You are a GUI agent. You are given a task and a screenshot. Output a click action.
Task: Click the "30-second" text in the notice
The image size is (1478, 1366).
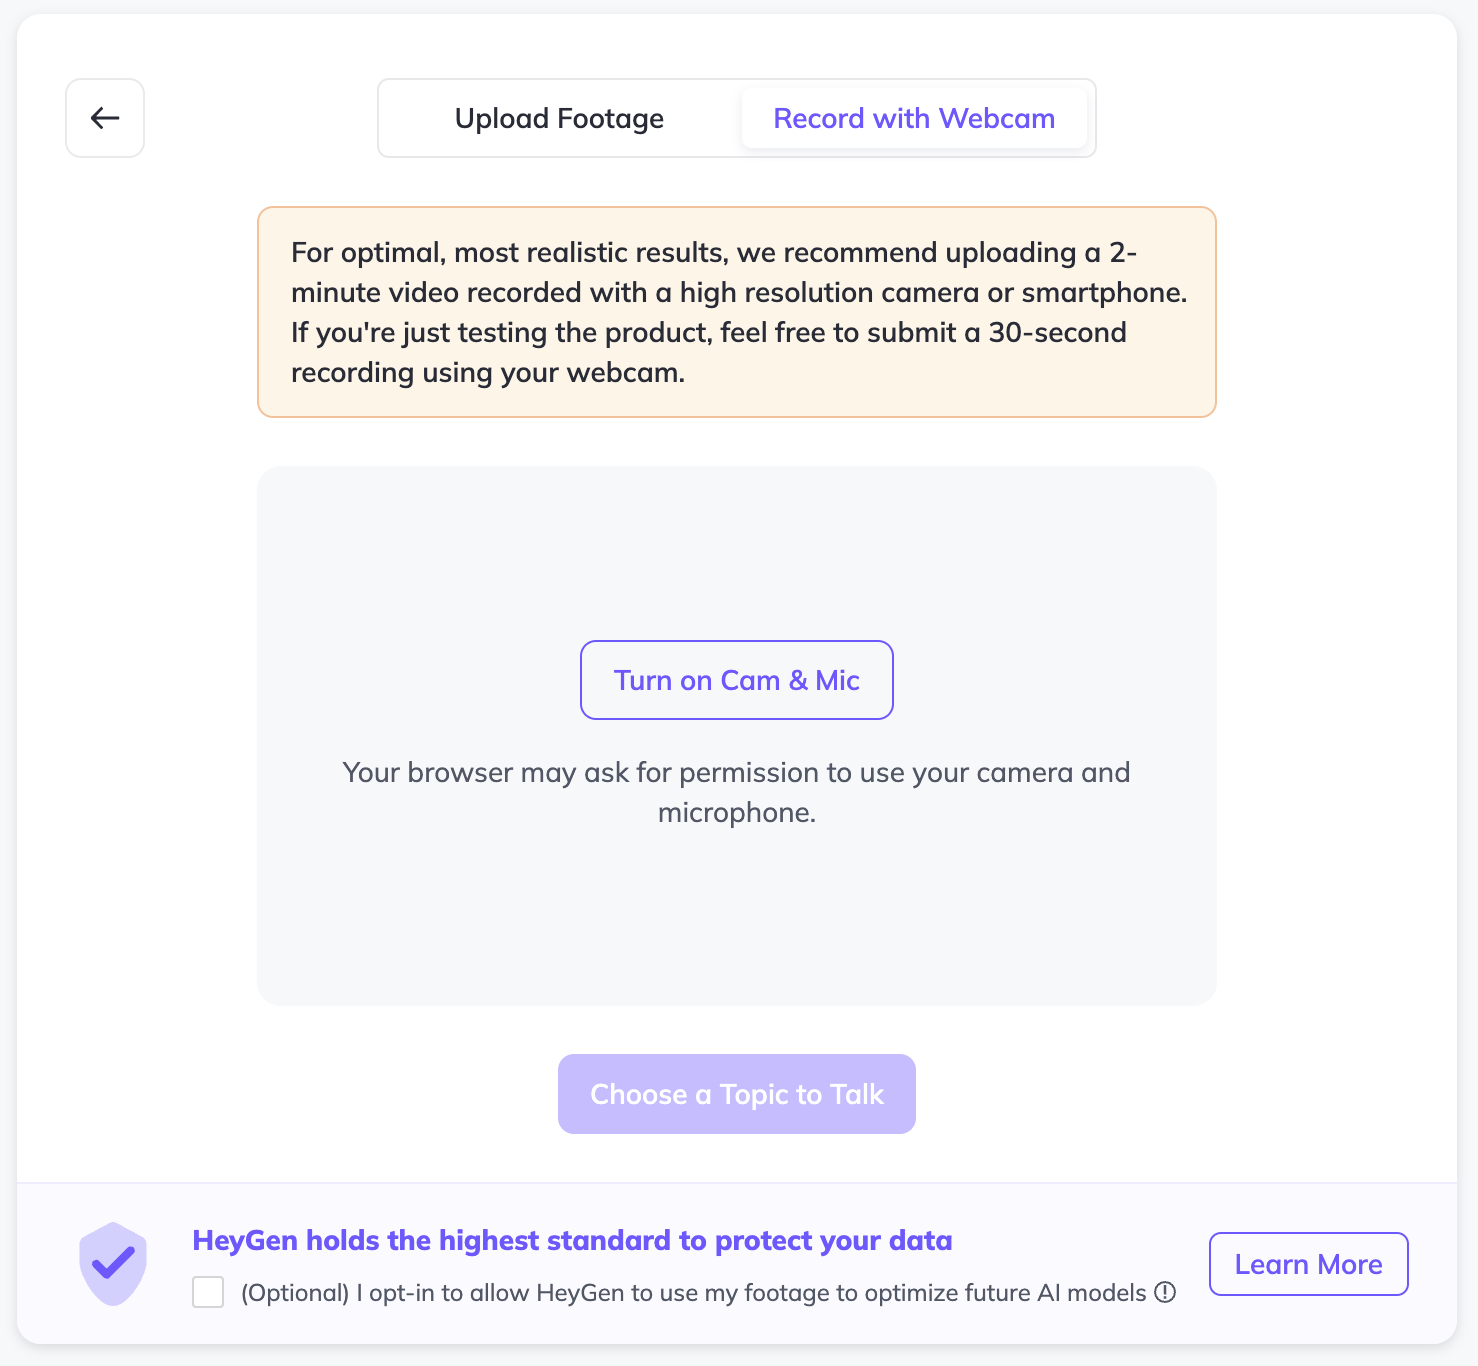1057,332
